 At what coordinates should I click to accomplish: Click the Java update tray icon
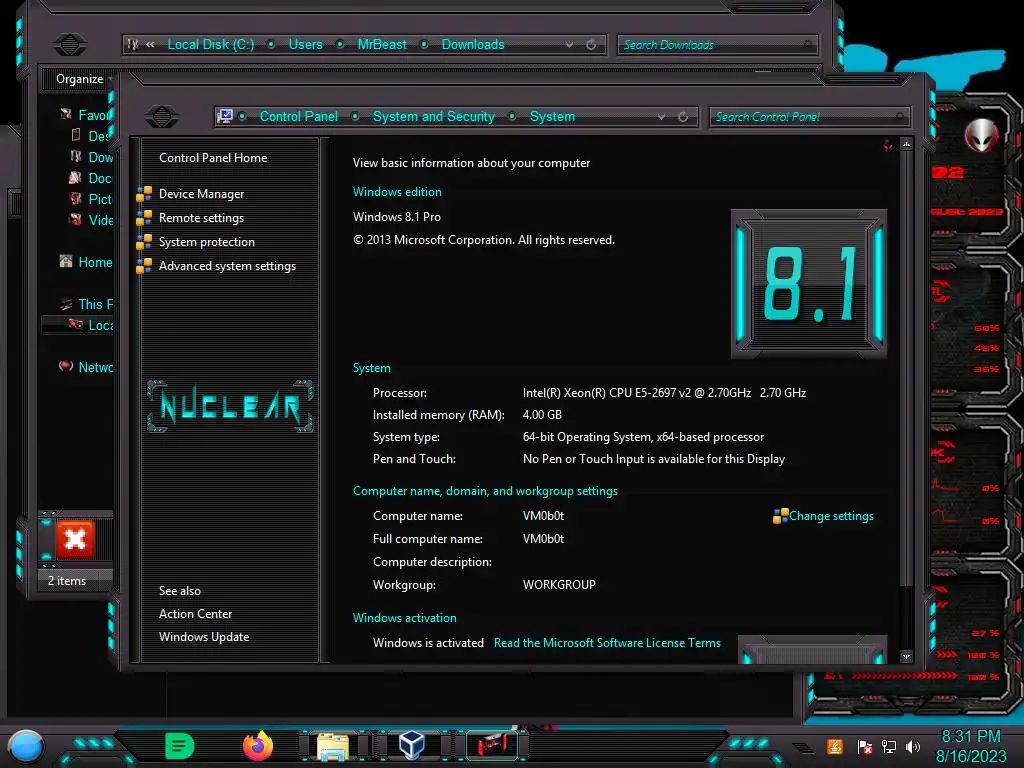pos(834,746)
